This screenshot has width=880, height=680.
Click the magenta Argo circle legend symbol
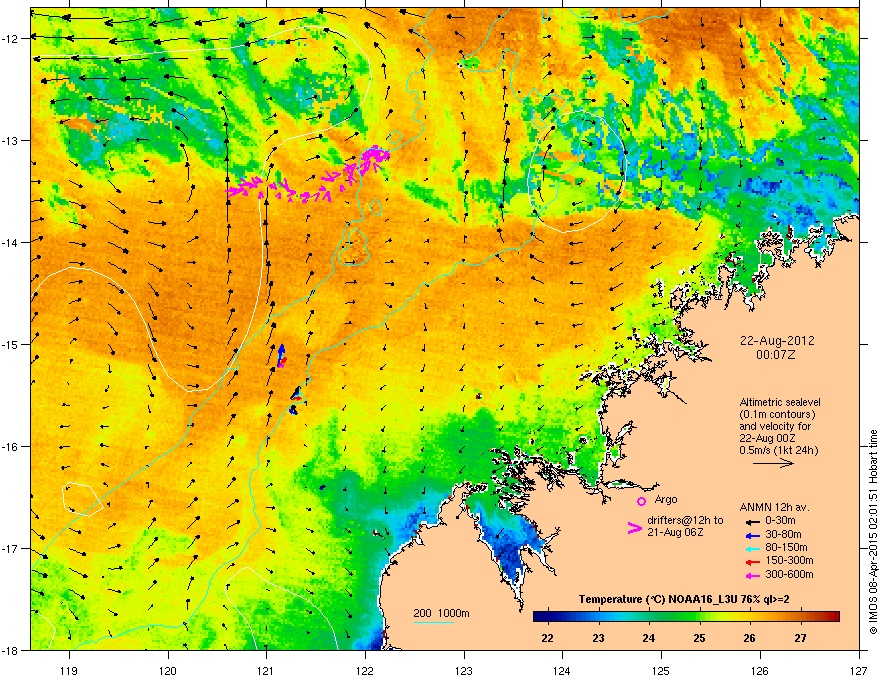click(x=641, y=501)
